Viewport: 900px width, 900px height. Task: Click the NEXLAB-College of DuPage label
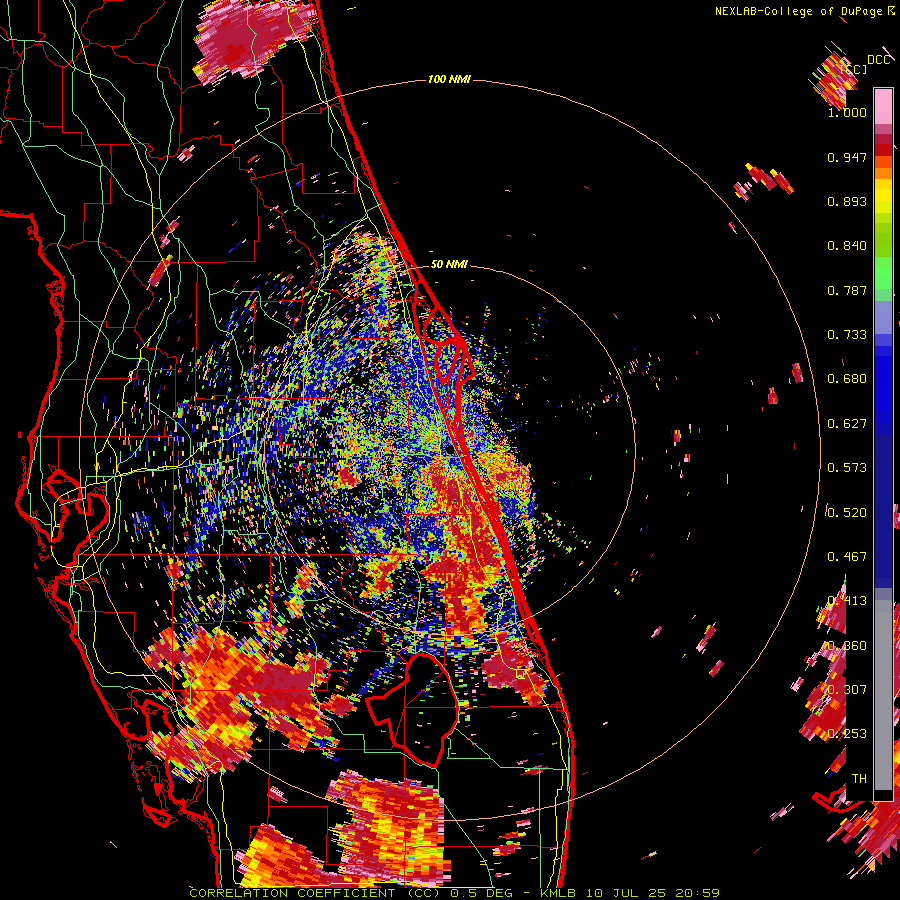(x=798, y=11)
